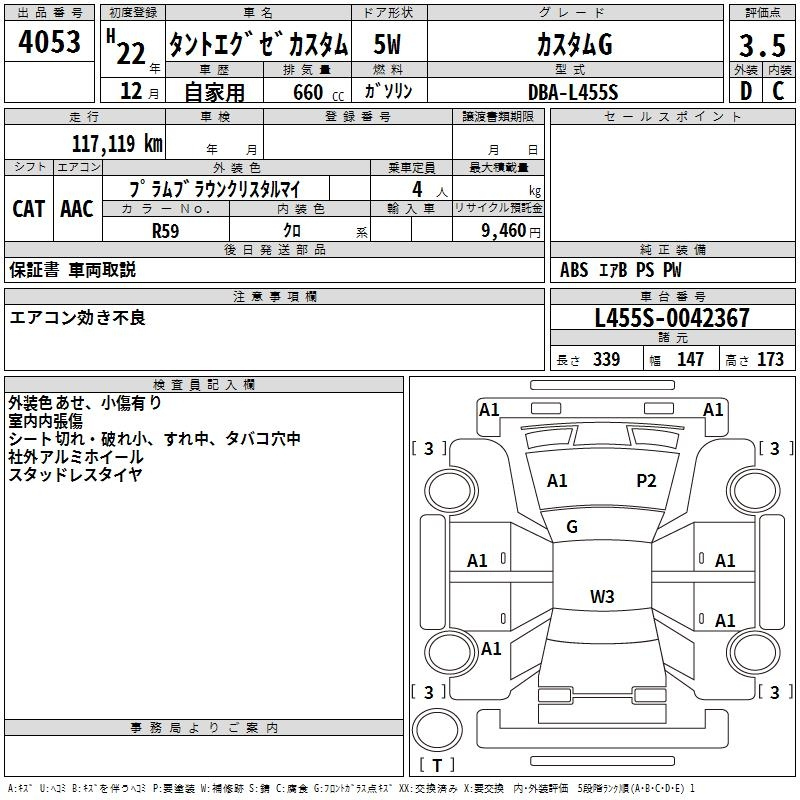
Task: Click the car name タントエグゼカスタム
Action: 258,44
